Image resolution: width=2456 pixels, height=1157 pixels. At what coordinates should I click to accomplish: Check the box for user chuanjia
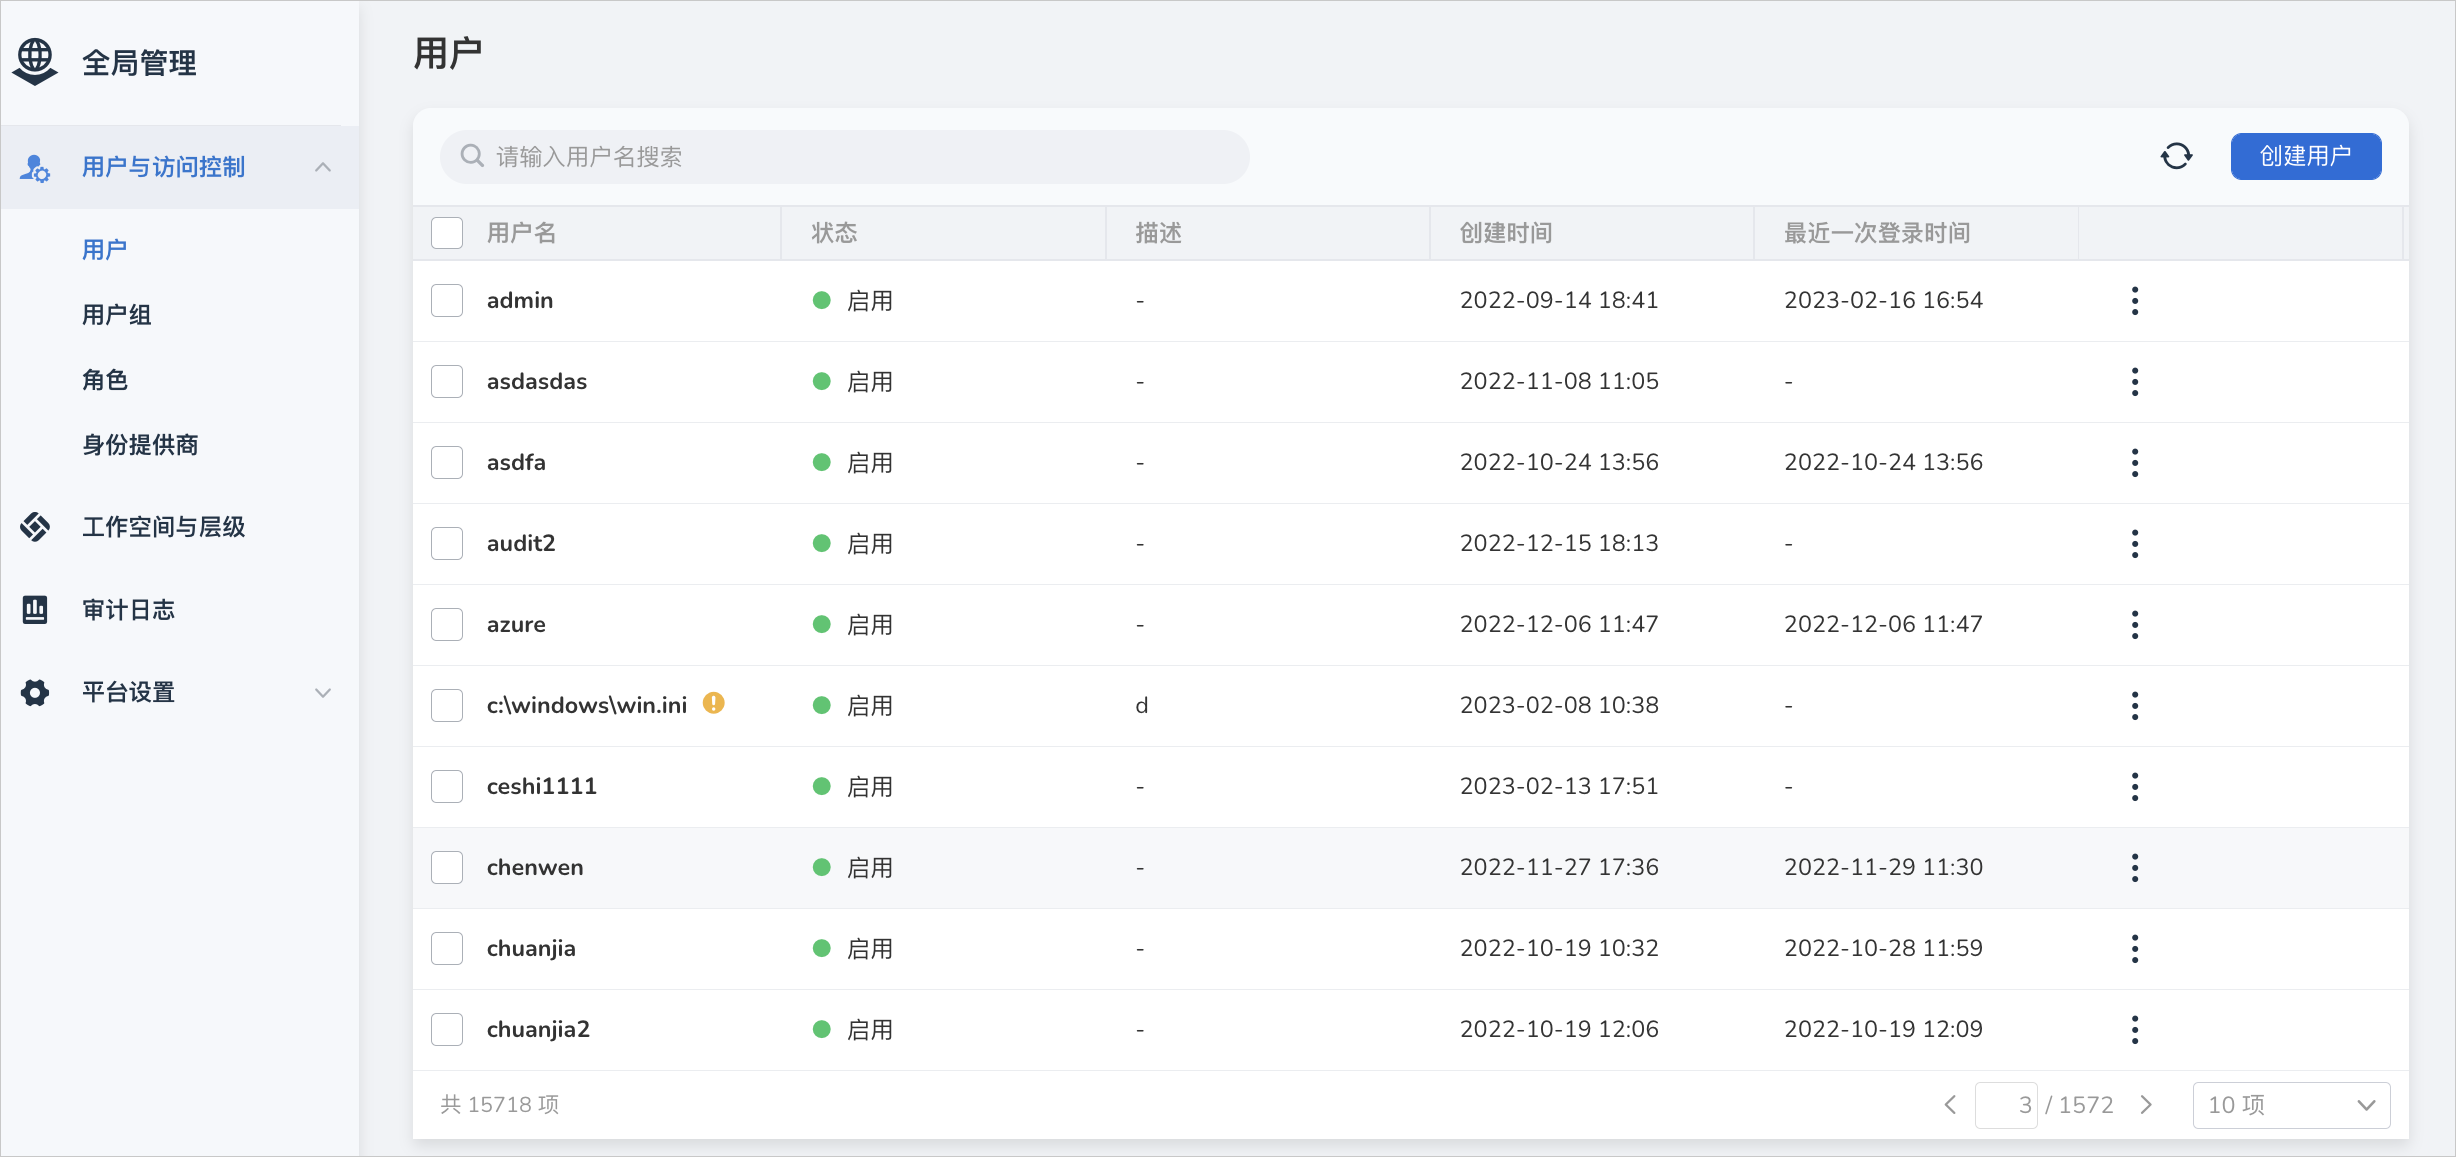(x=447, y=949)
